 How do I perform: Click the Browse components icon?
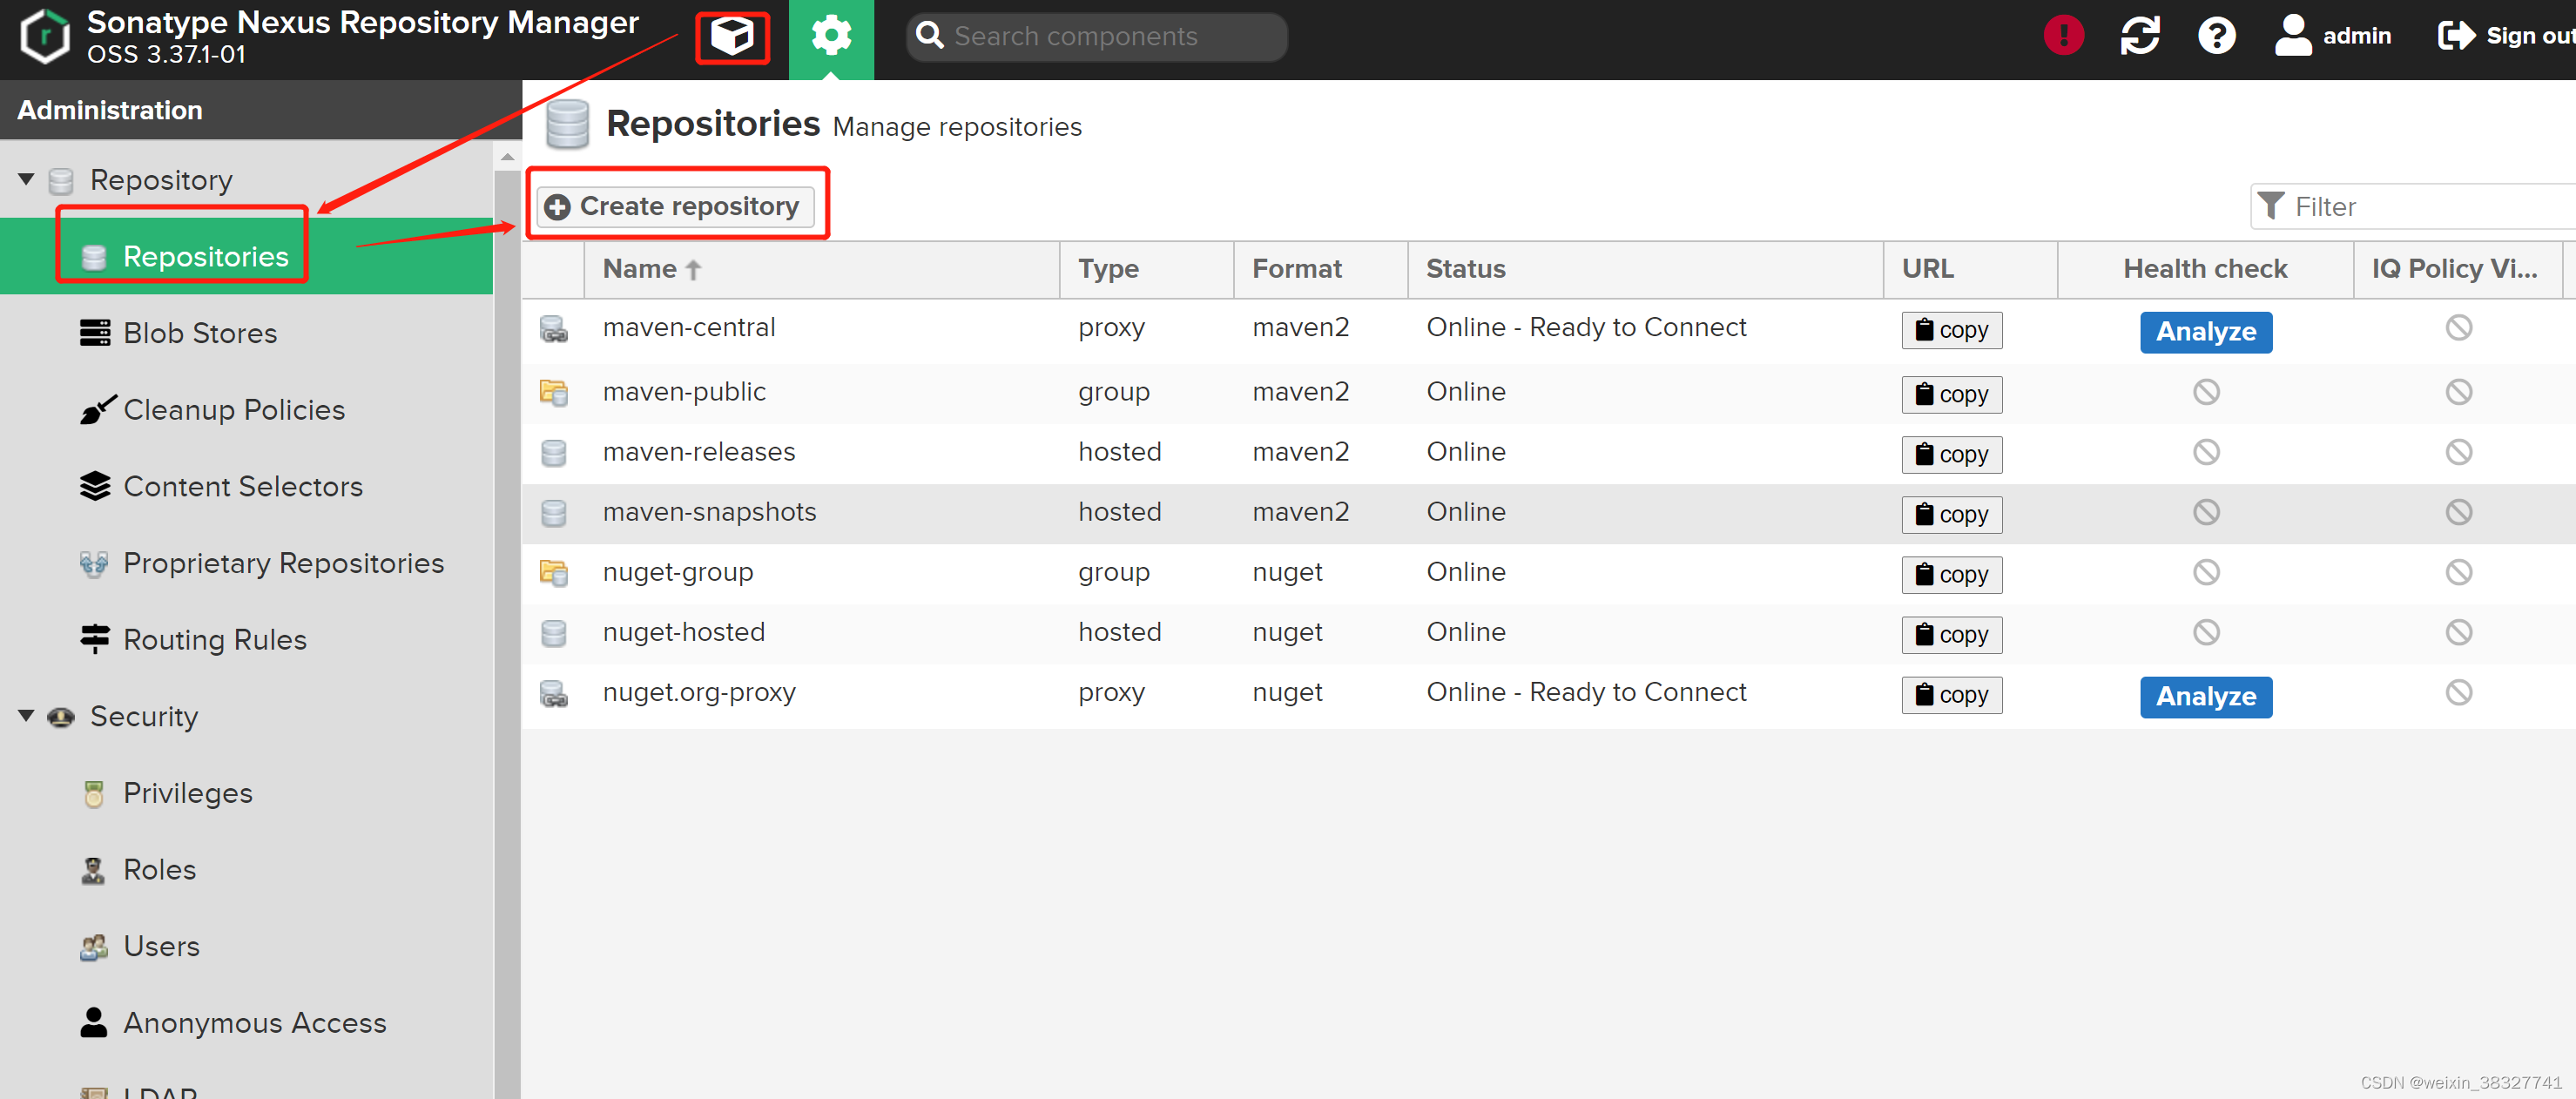(x=736, y=35)
